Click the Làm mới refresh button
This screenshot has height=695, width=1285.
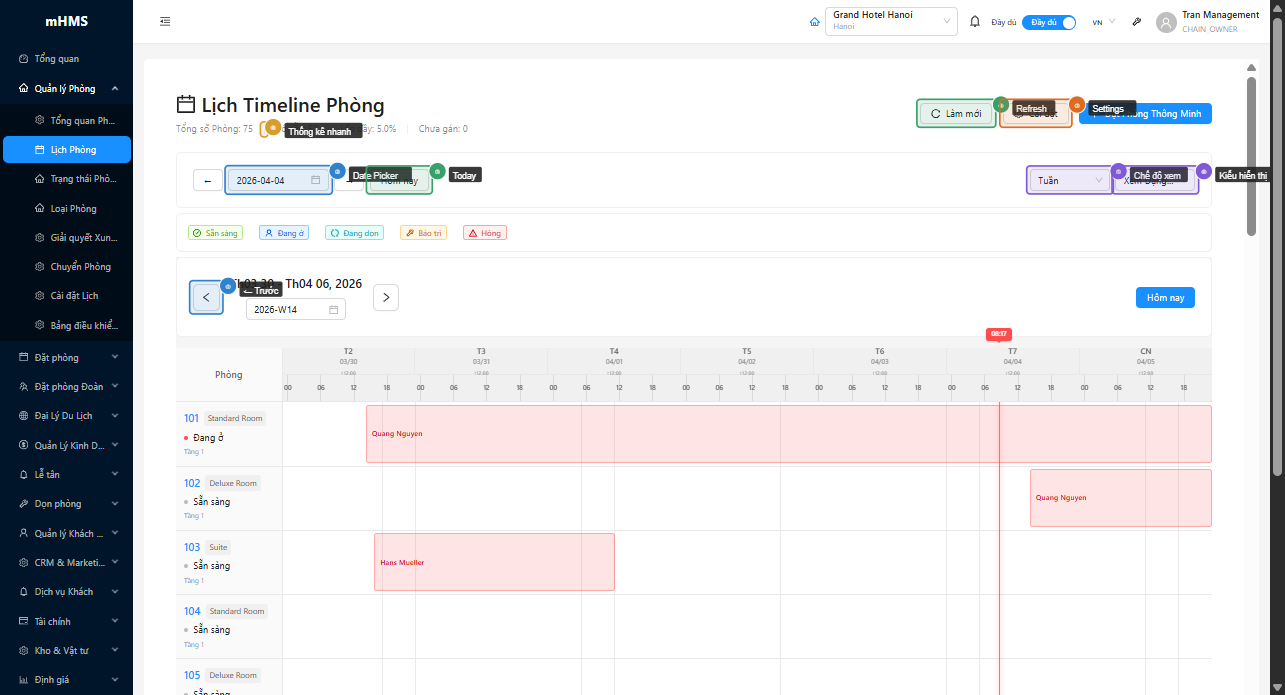[x=955, y=114]
